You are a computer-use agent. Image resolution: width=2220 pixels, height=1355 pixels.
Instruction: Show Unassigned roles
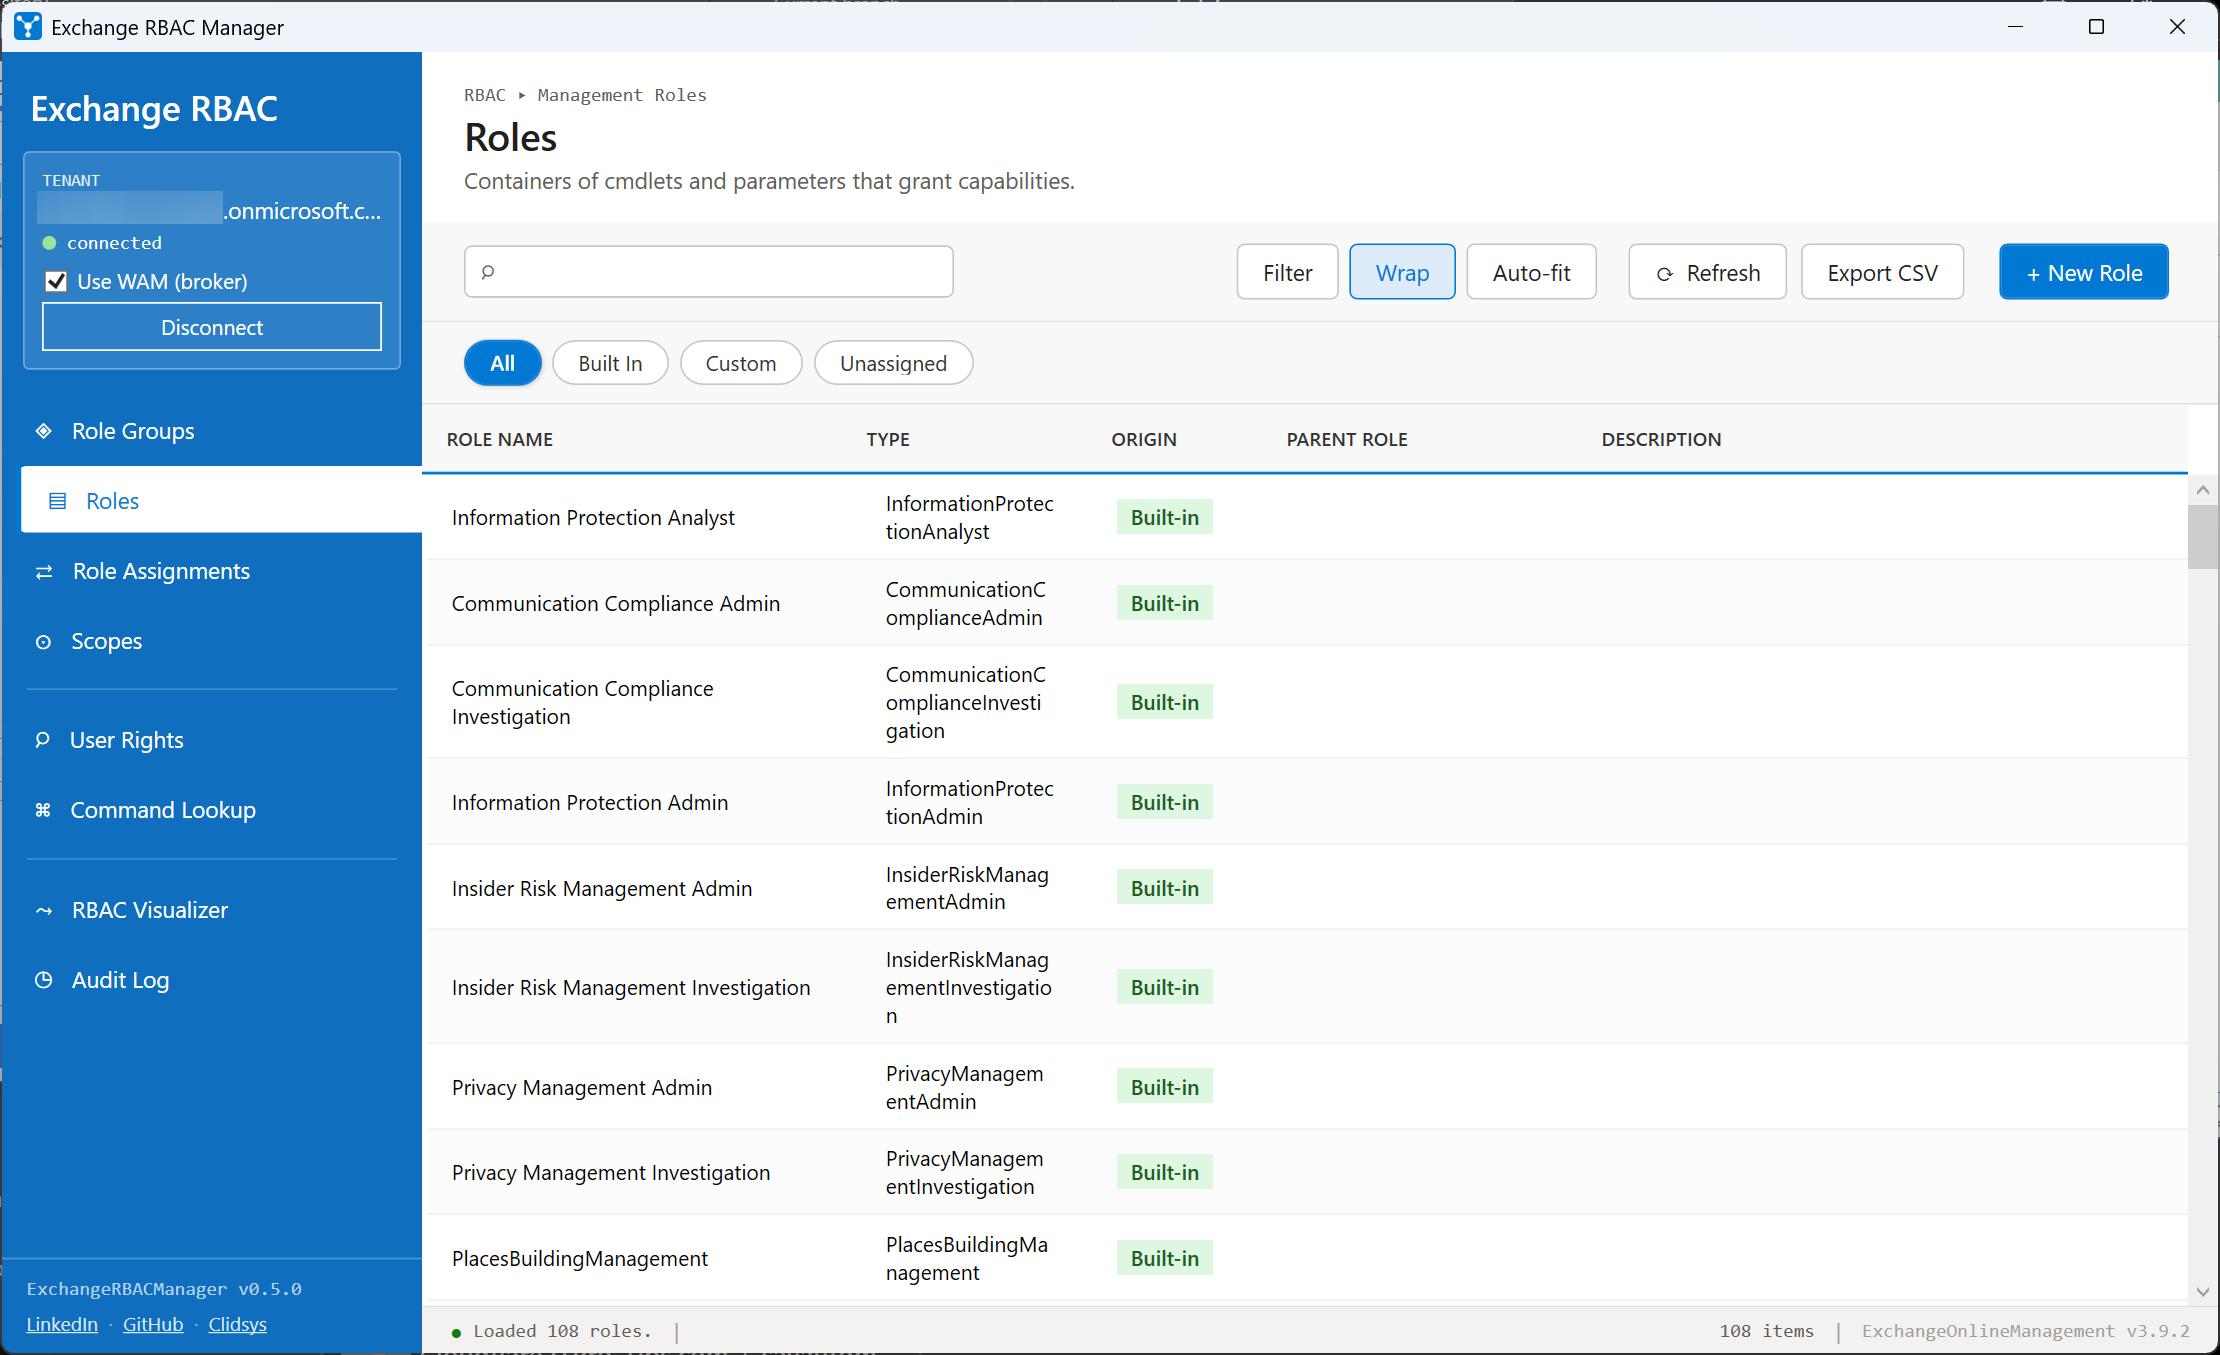[894, 363]
